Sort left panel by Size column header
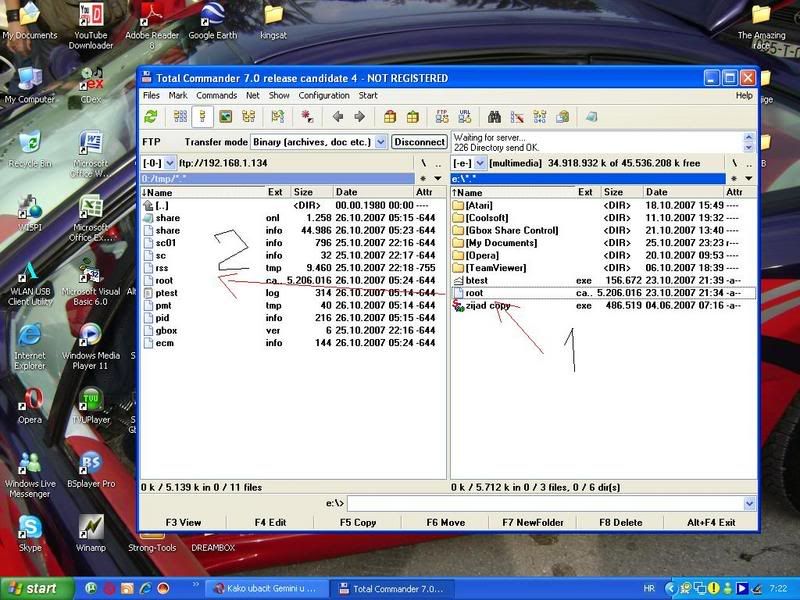The height and width of the screenshot is (600, 800). [x=311, y=192]
